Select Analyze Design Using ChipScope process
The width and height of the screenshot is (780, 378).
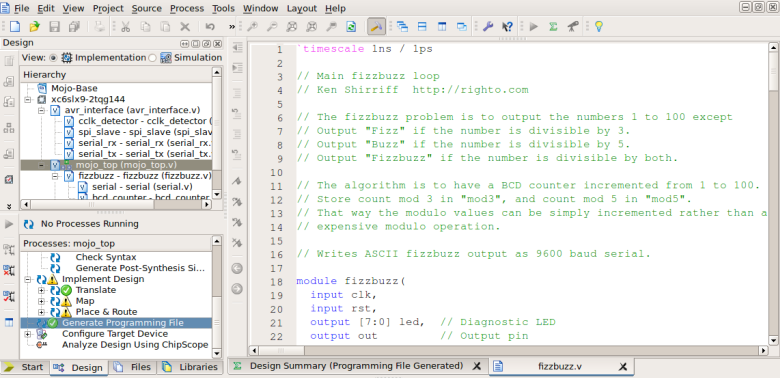(135, 345)
